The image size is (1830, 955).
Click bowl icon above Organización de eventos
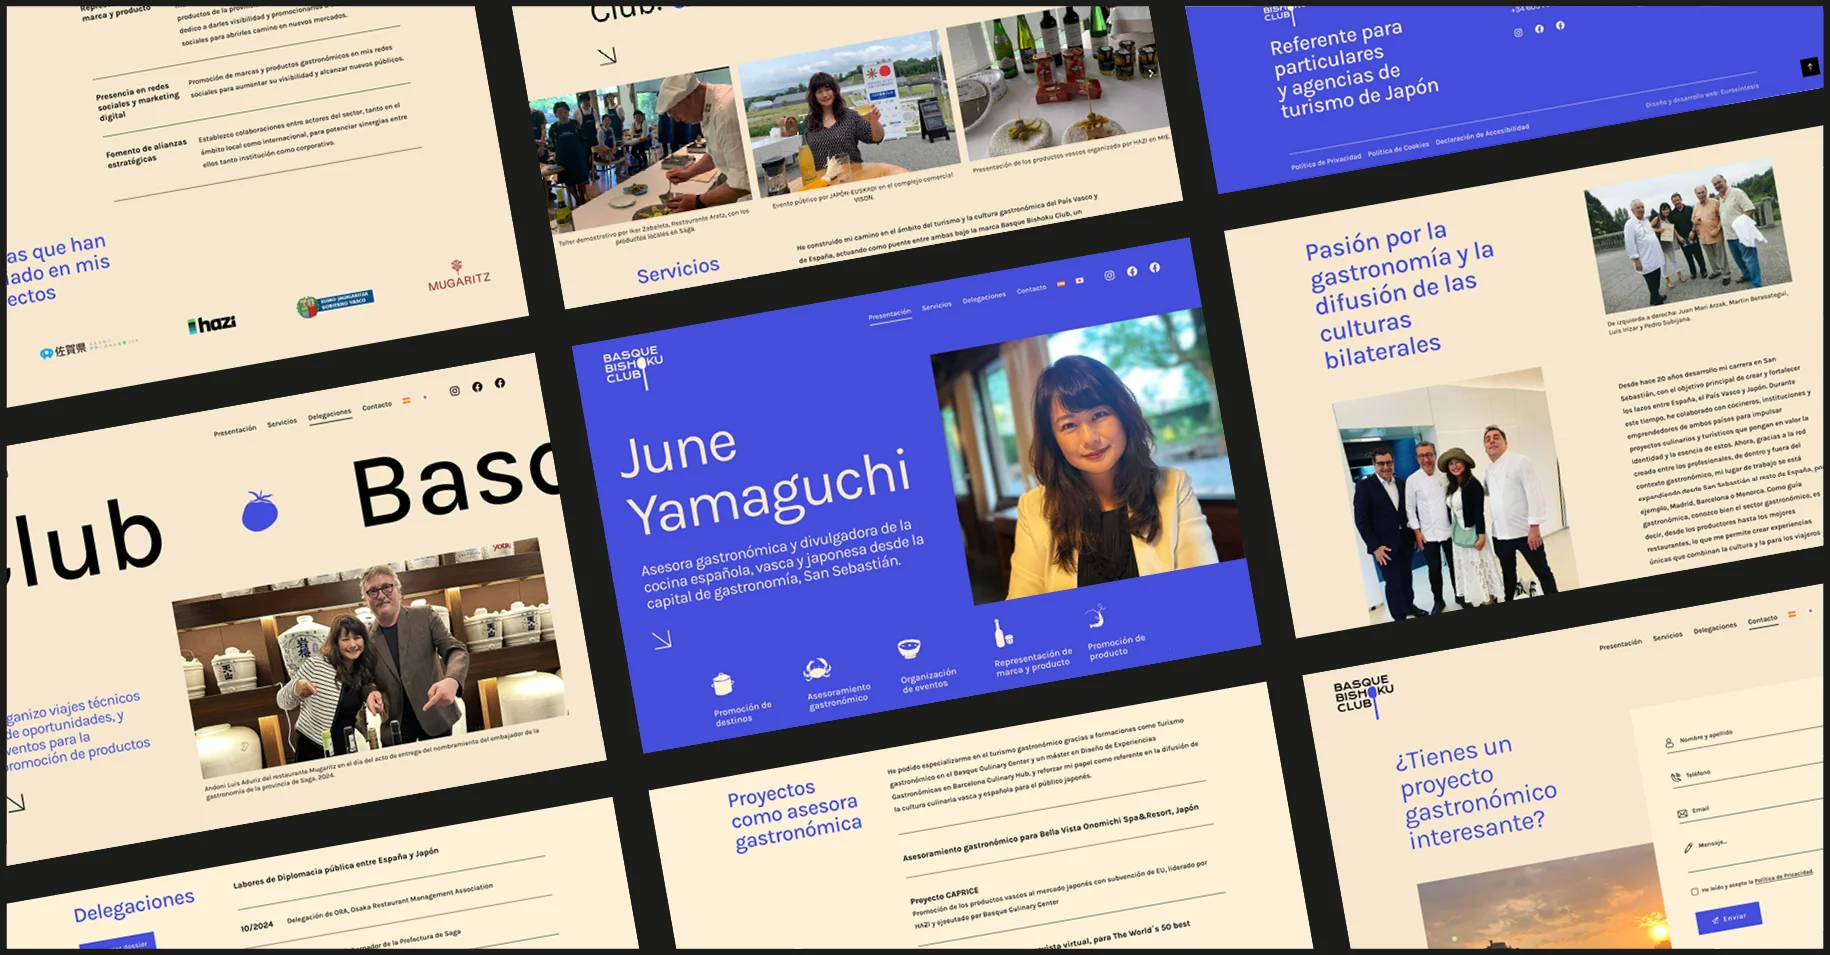click(909, 649)
